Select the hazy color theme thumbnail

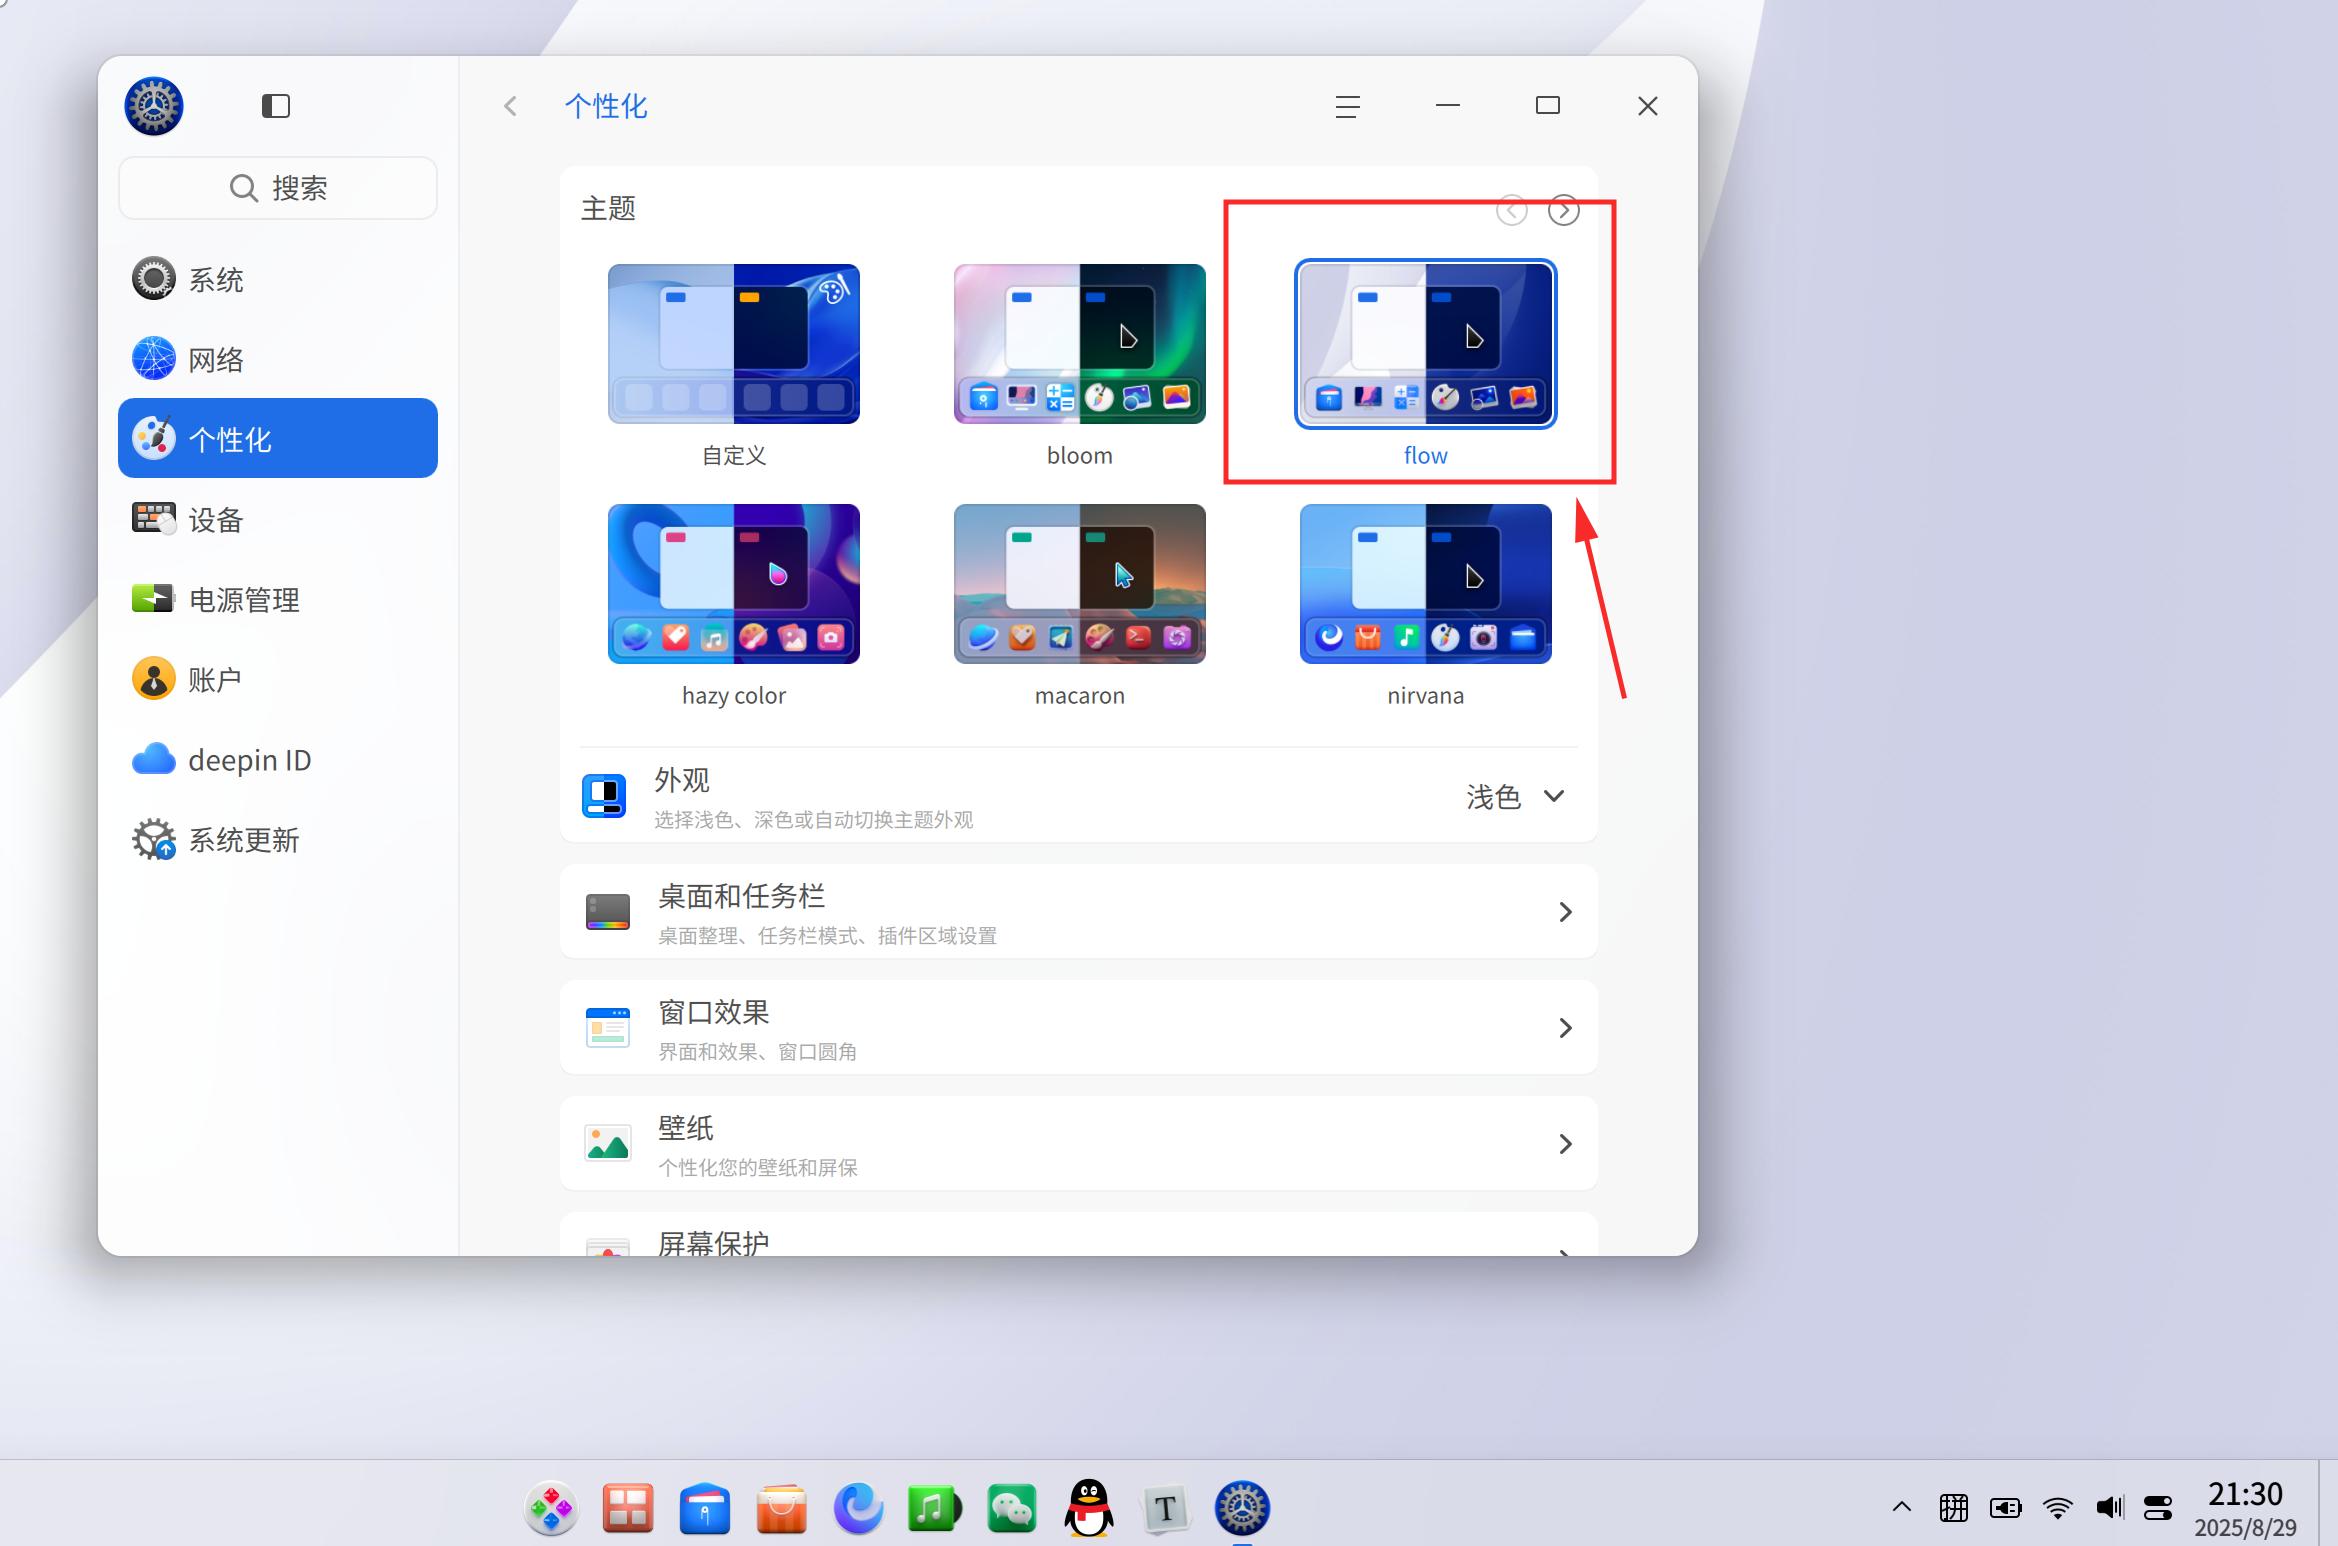(x=734, y=584)
